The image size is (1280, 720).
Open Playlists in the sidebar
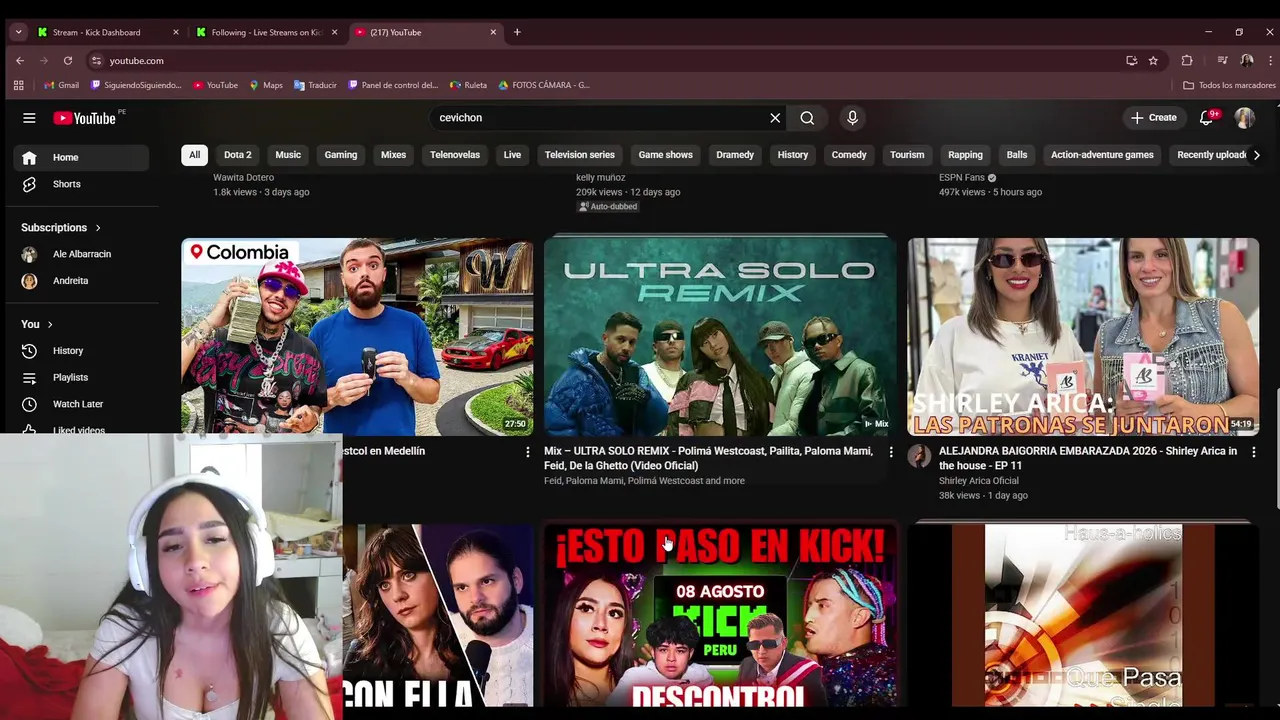(81, 378)
